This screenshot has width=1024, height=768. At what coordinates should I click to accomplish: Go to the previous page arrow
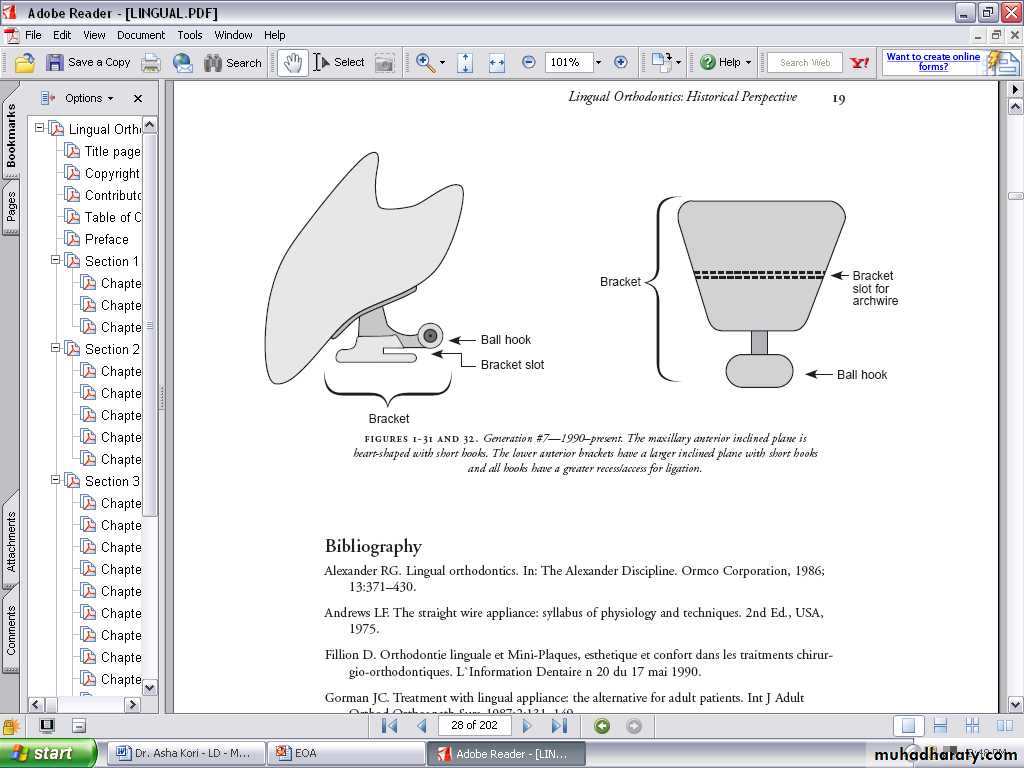tap(422, 726)
